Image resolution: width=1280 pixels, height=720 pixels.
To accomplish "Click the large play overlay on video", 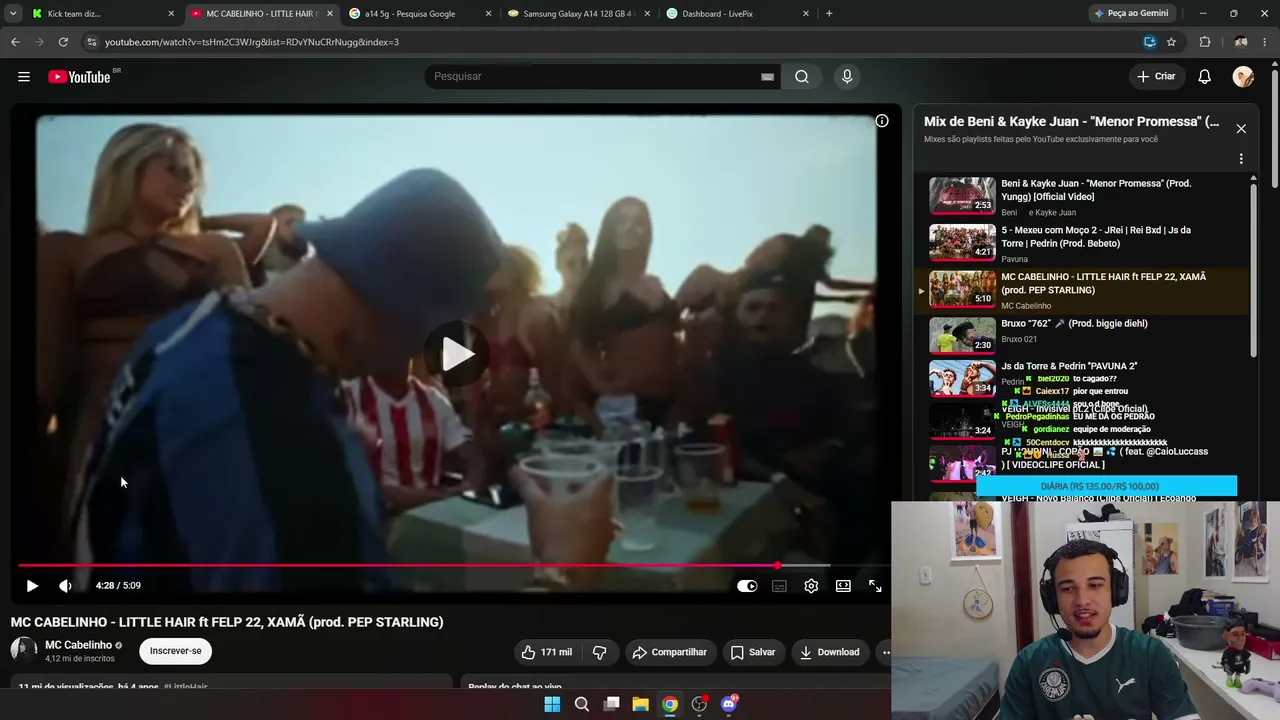I will pos(457,354).
